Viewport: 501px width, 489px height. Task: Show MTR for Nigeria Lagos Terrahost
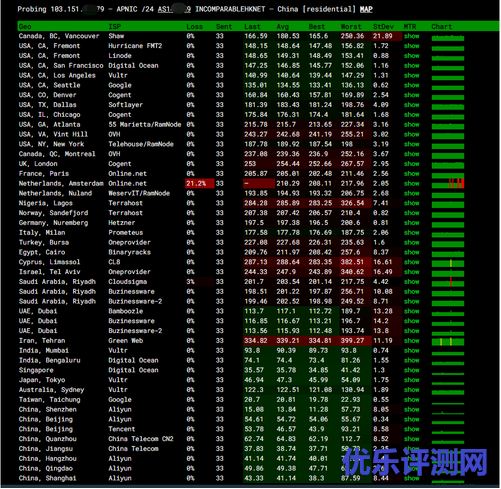[x=411, y=203]
